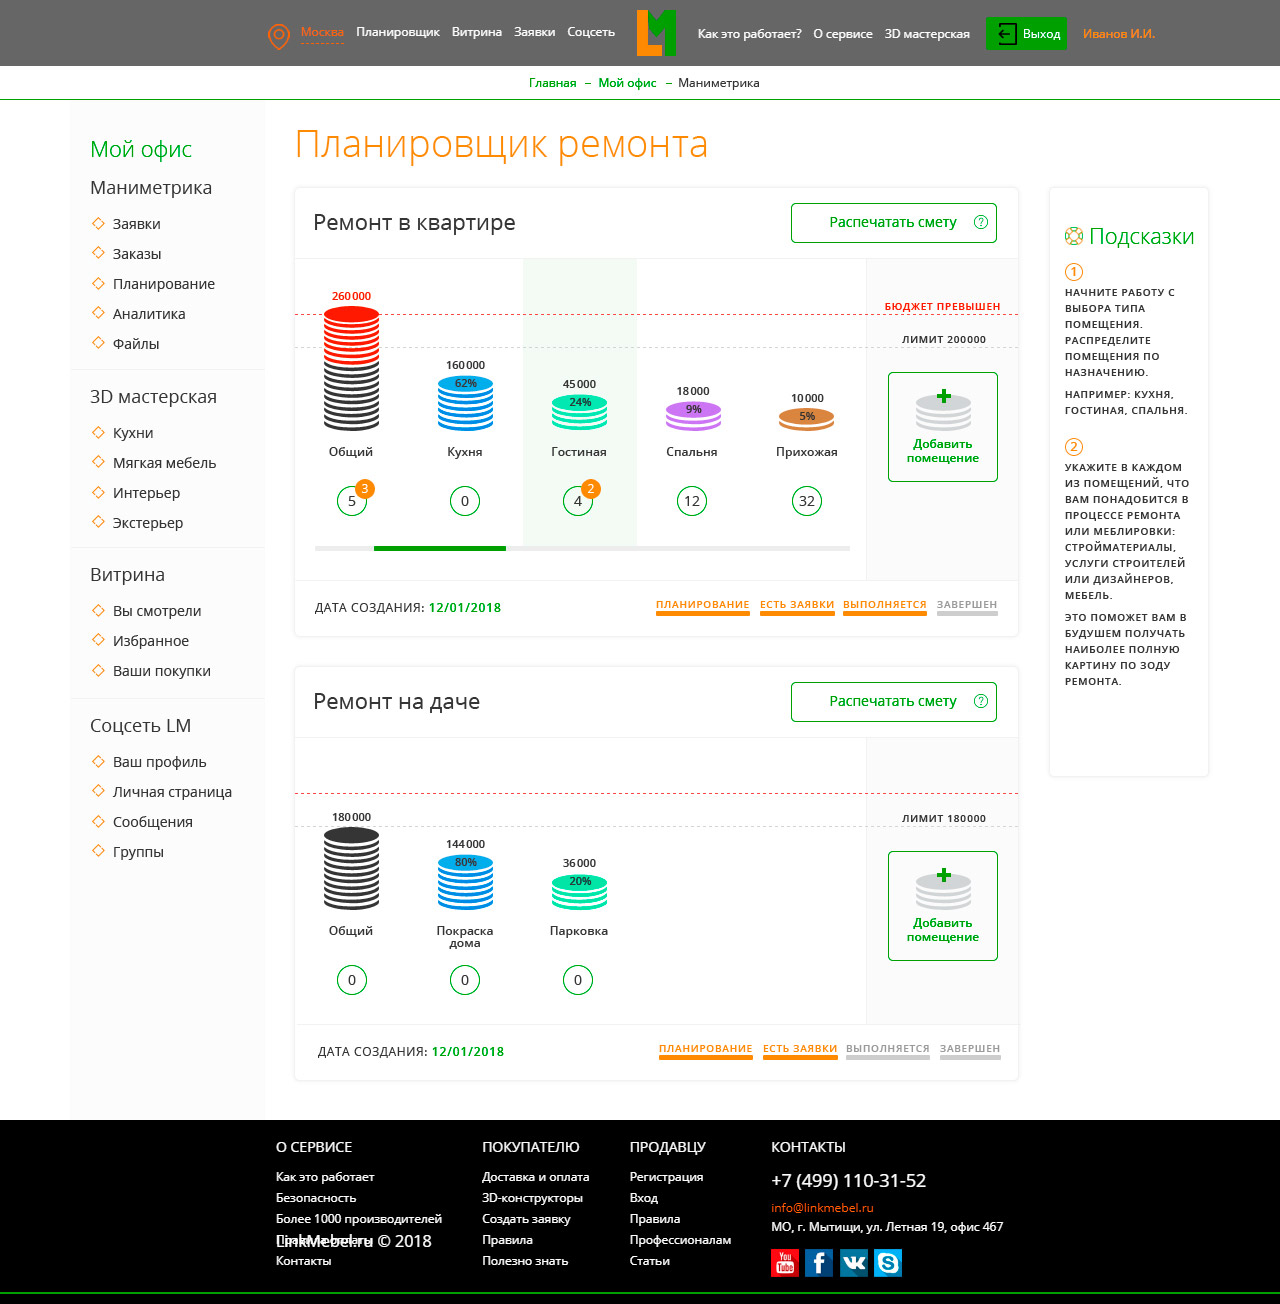Open the Skype icon in footer

point(888,1263)
